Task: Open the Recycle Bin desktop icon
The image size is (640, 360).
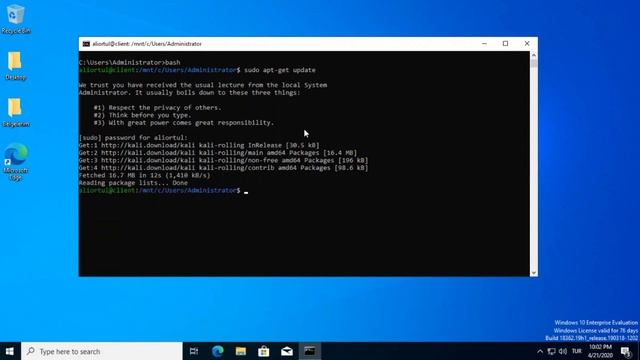Action: coord(16,19)
